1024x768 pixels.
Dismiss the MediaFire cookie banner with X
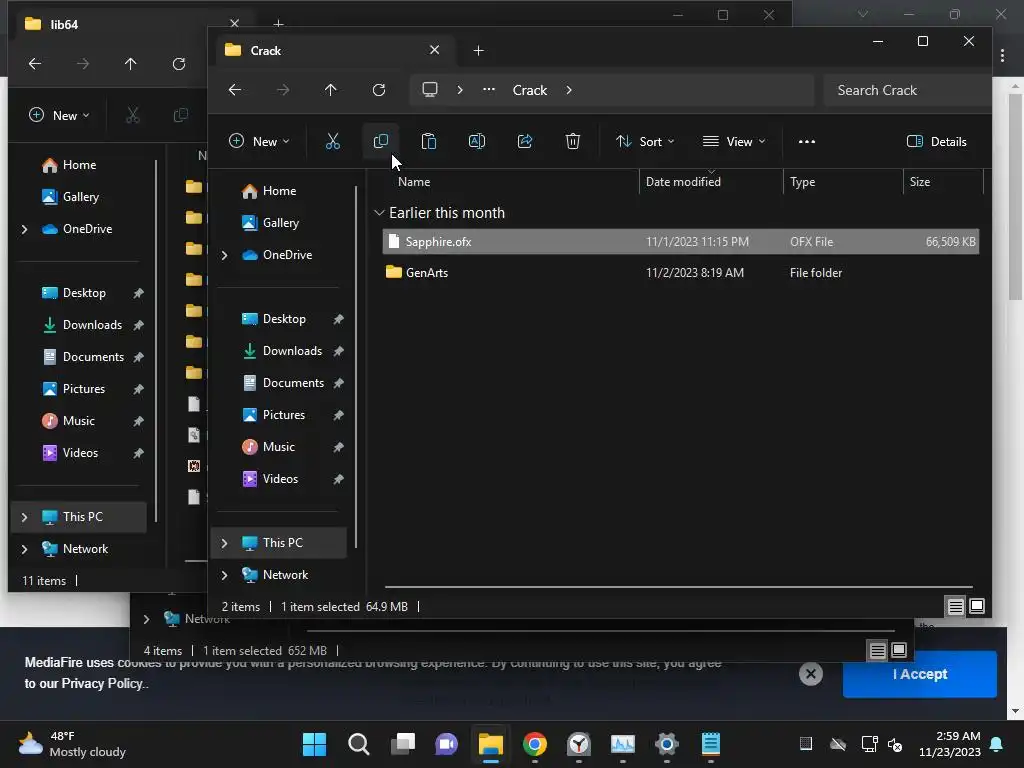pos(810,674)
